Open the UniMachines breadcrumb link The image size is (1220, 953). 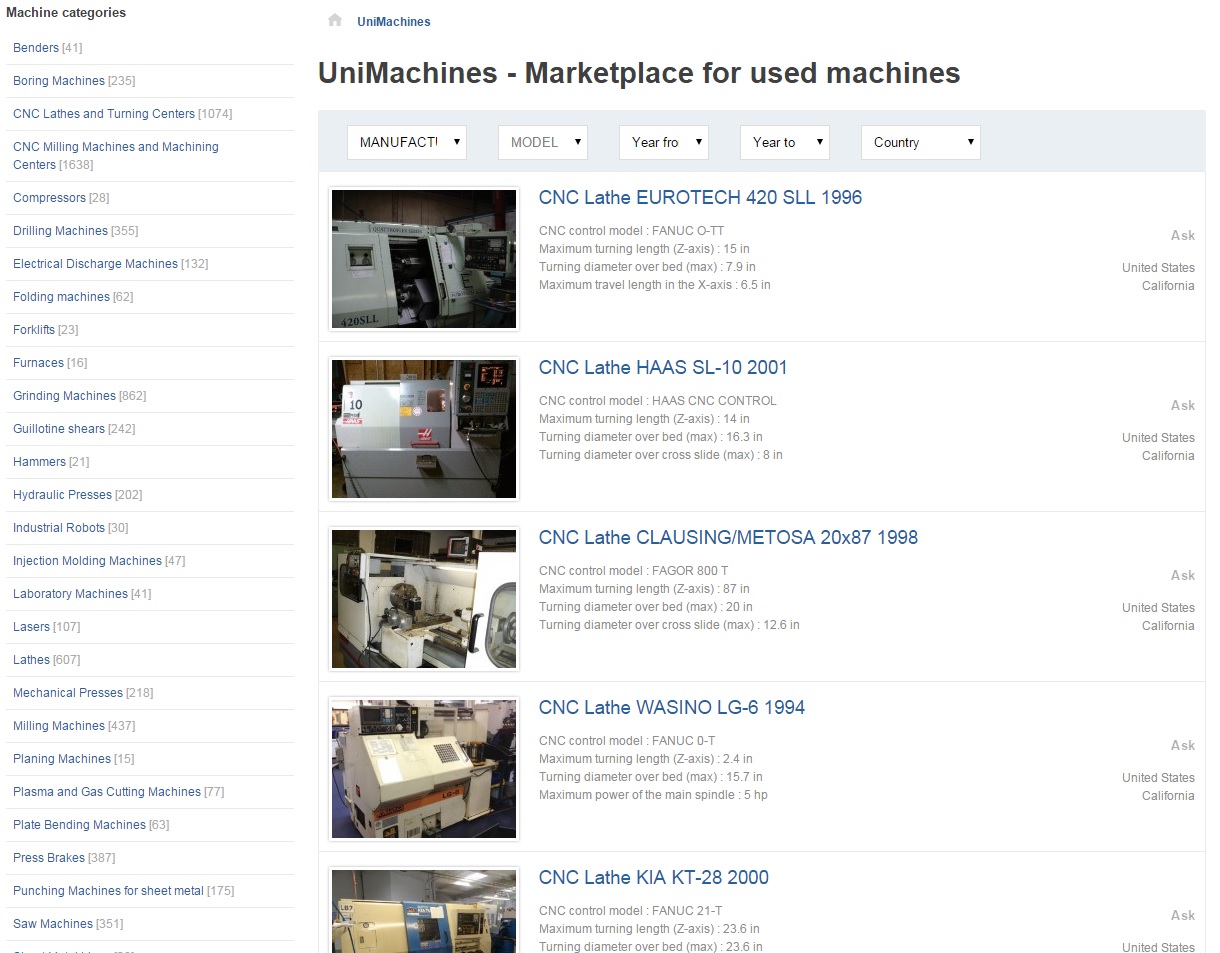[394, 21]
